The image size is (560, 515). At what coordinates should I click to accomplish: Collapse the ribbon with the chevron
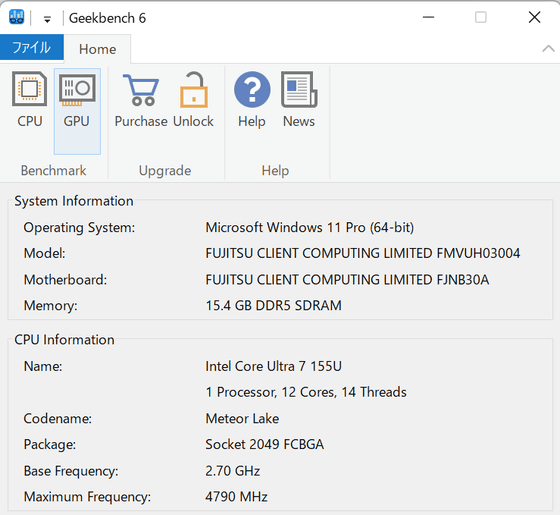pos(548,49)
